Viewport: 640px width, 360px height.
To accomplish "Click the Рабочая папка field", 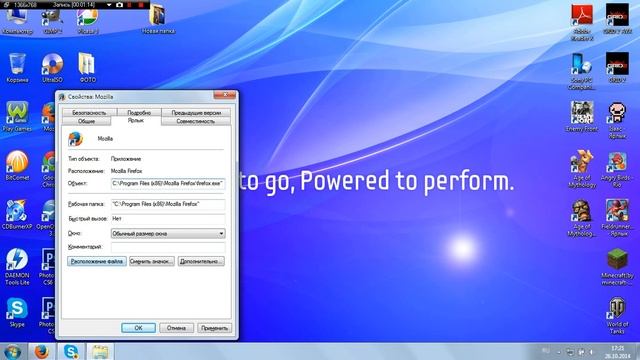I will [168, 204].
